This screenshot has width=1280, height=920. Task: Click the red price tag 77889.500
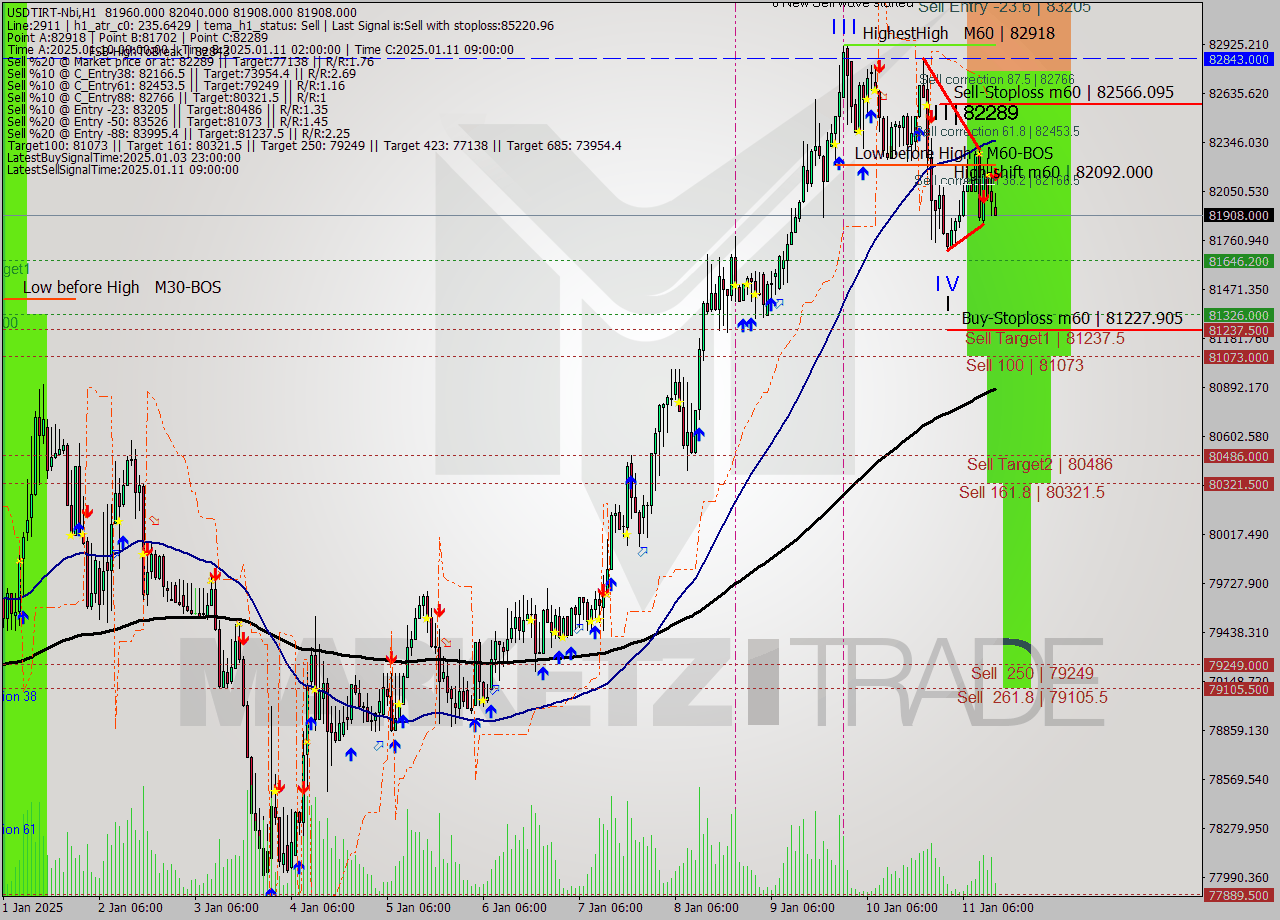1240,895
